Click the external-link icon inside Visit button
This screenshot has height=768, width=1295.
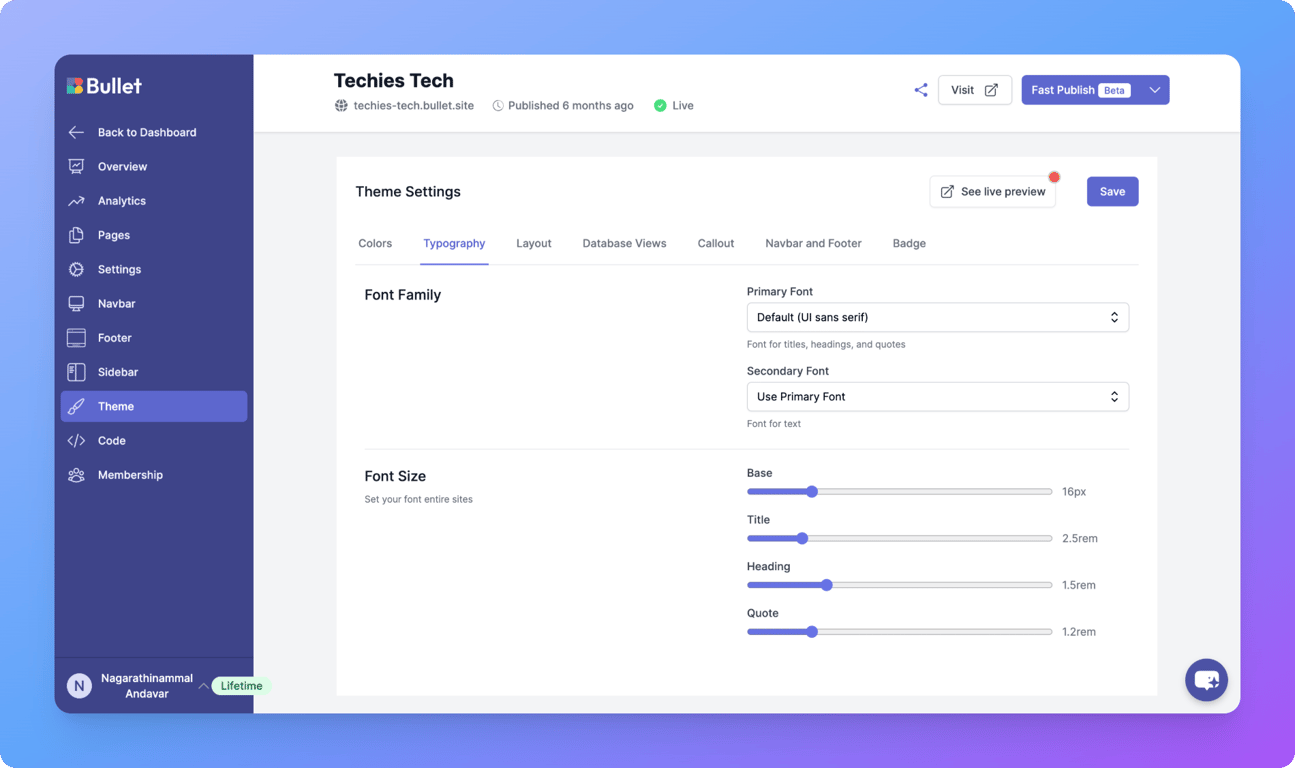coord(991,90)
